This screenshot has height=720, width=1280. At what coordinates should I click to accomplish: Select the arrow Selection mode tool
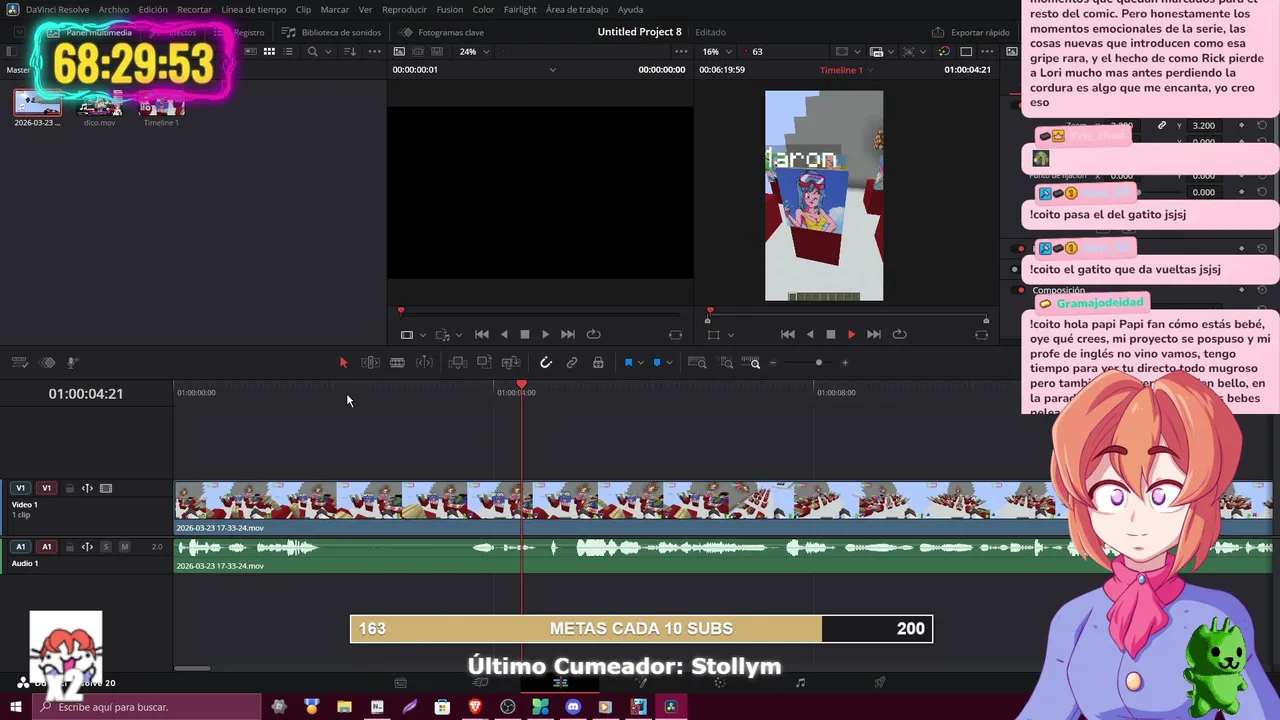point(343,363)
